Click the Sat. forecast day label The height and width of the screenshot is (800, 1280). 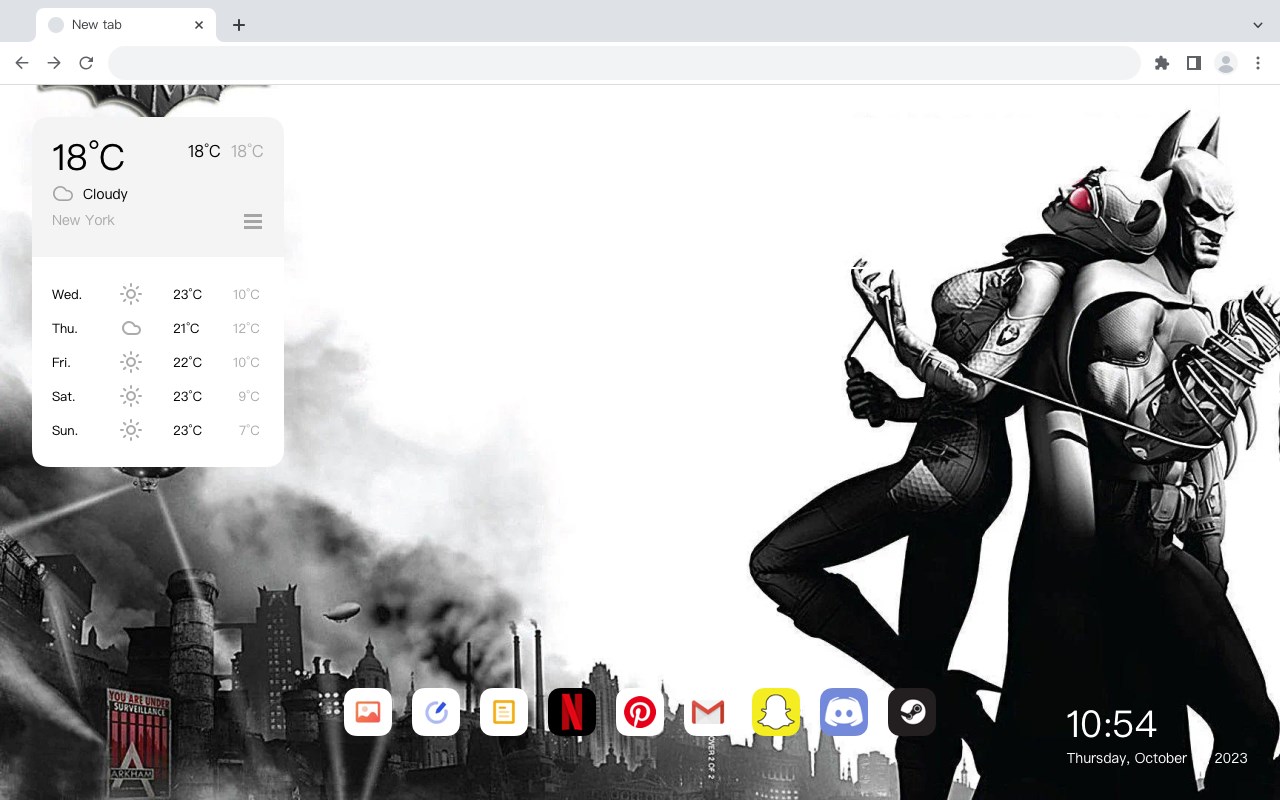coord(64,396)
